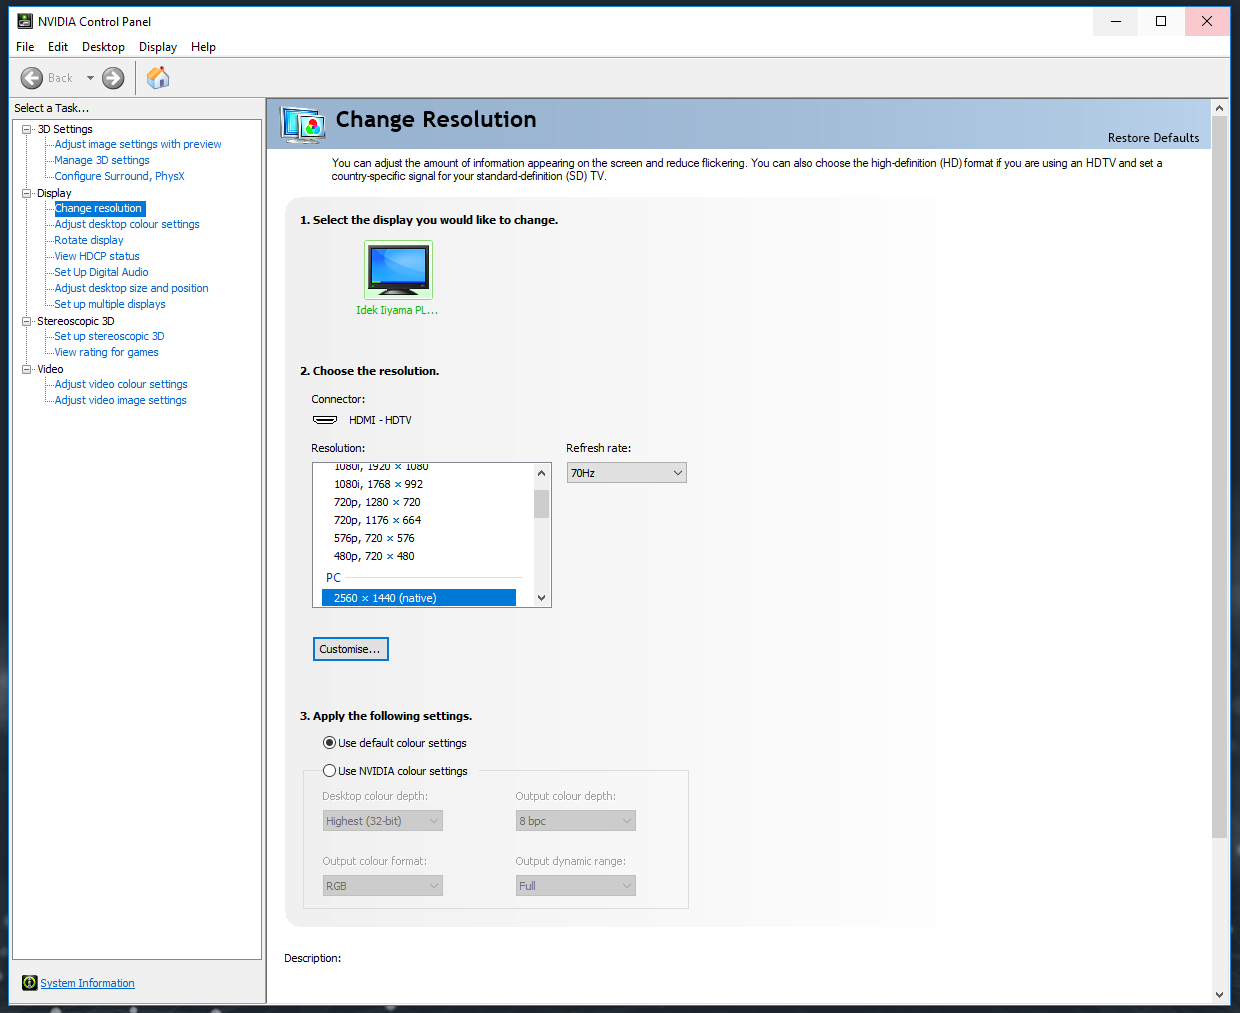Click the NVIDIA Control Panel title icon
Viewport: 1240px width, 1013px height.
tap(25, 21)
